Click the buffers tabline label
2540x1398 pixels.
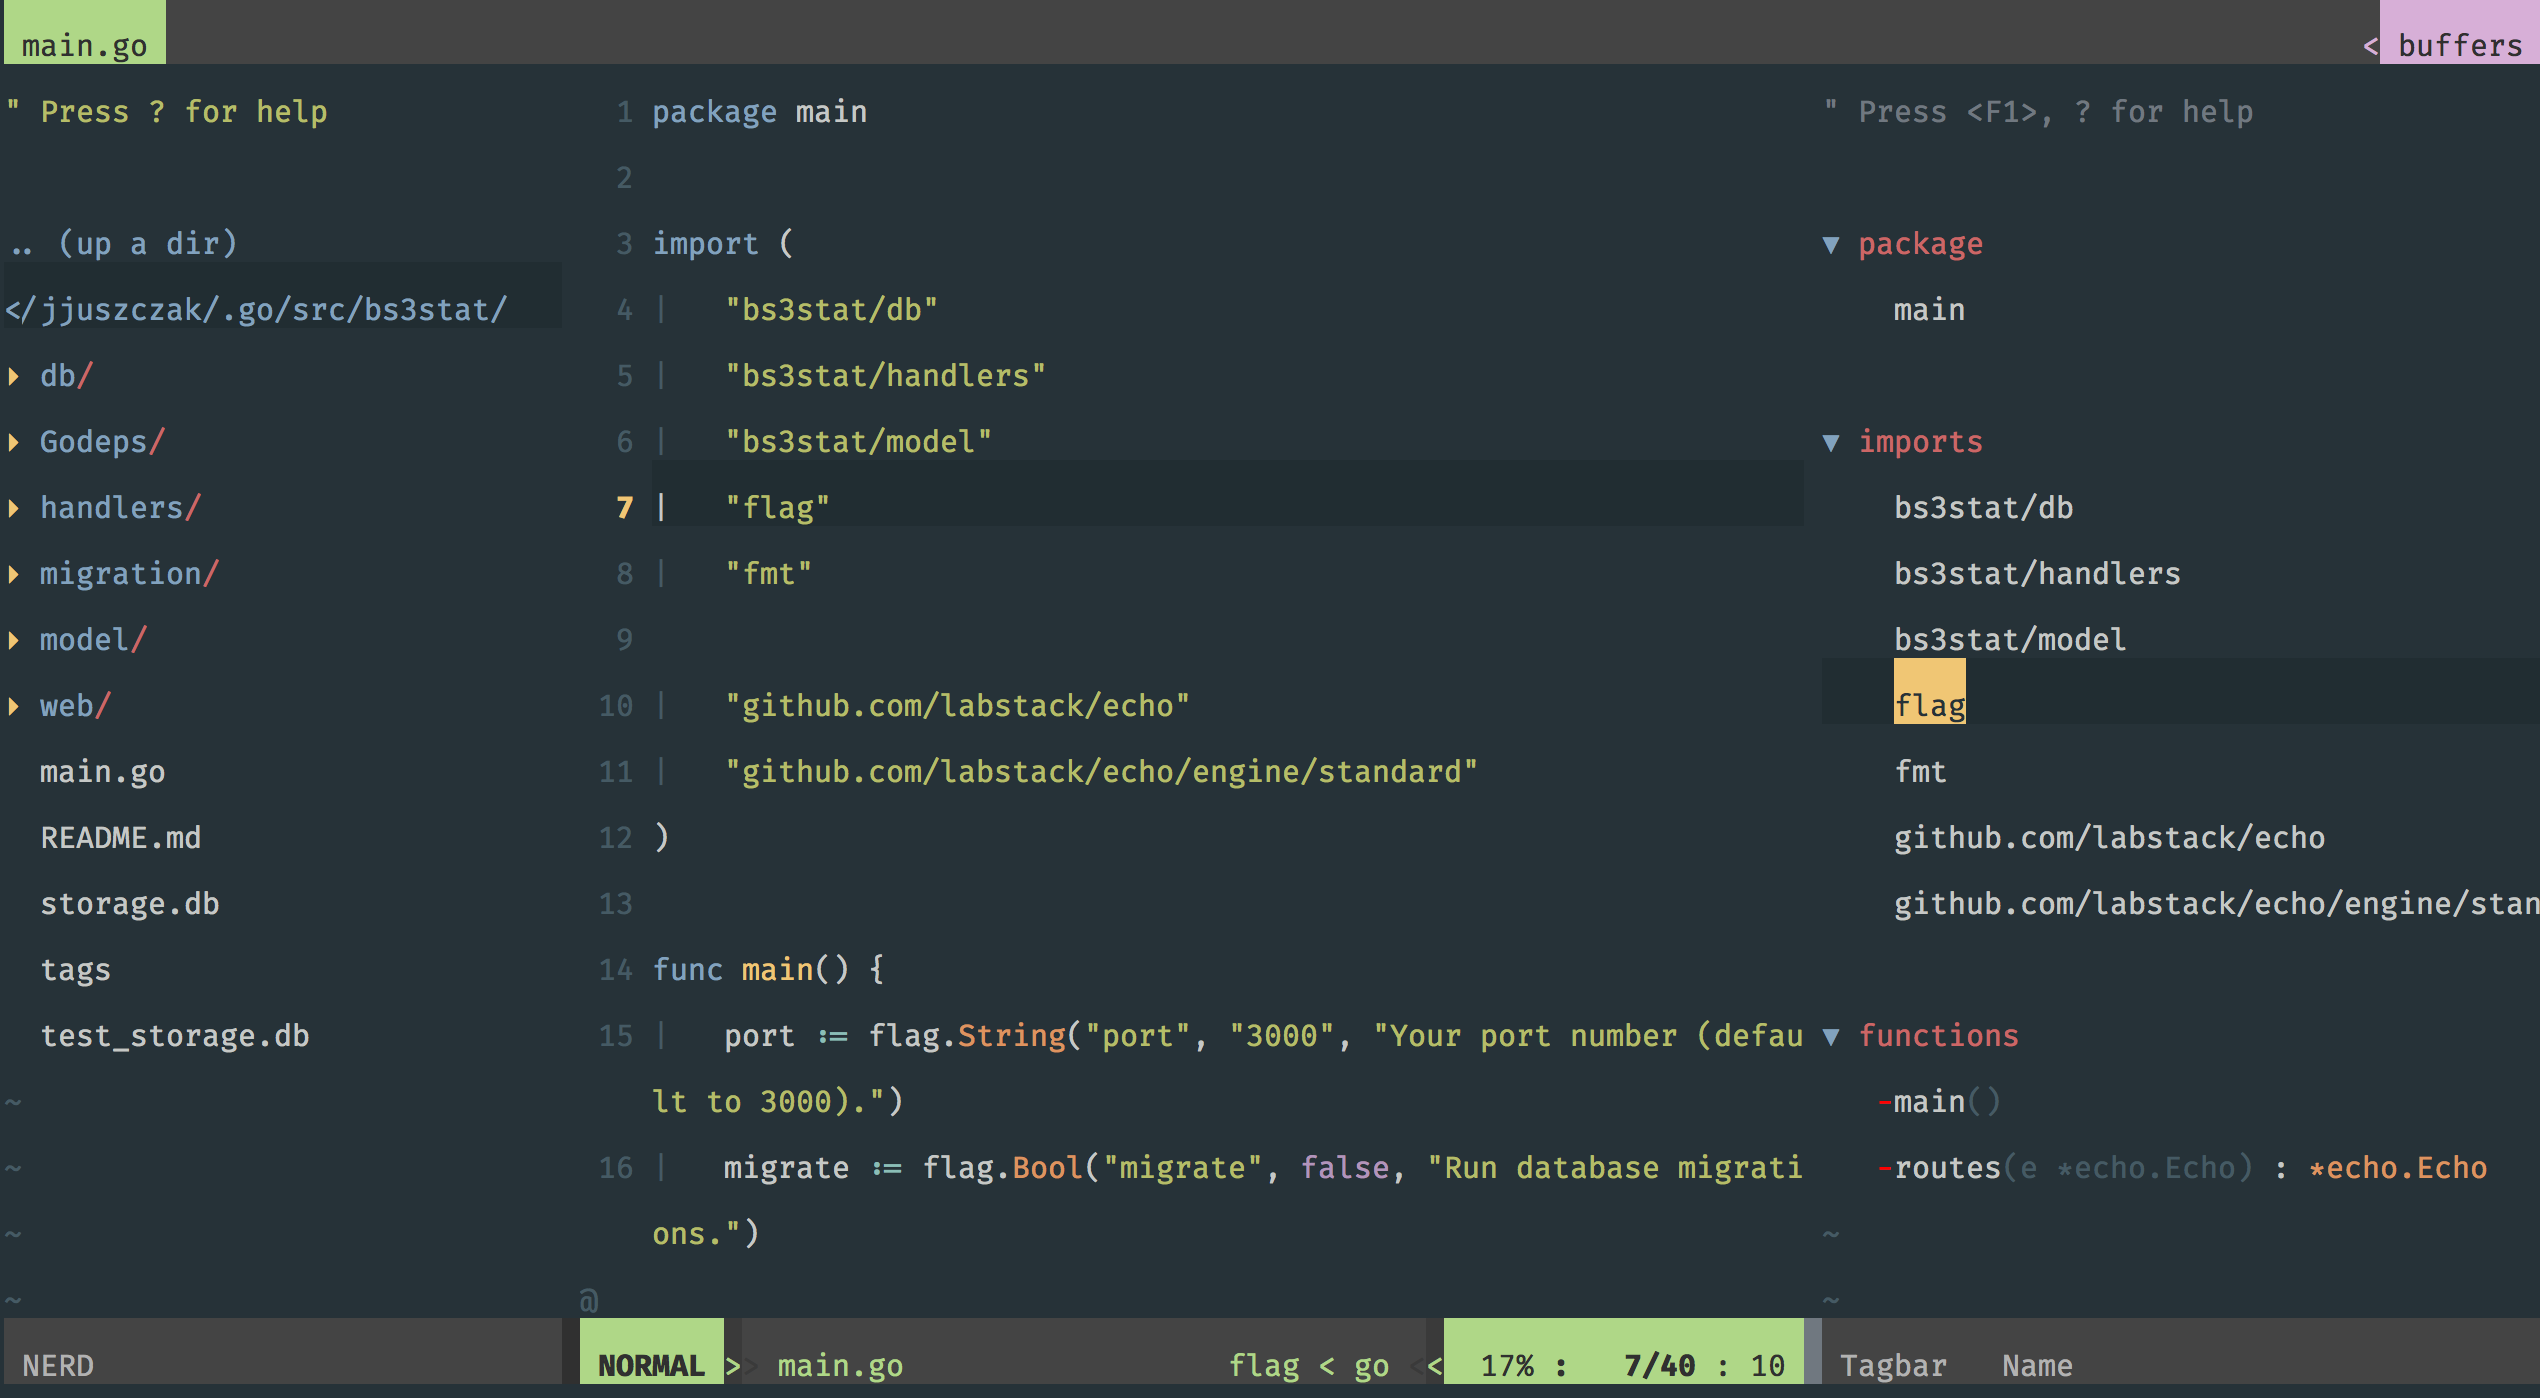pyautogui.click(x=2459, y=44)
